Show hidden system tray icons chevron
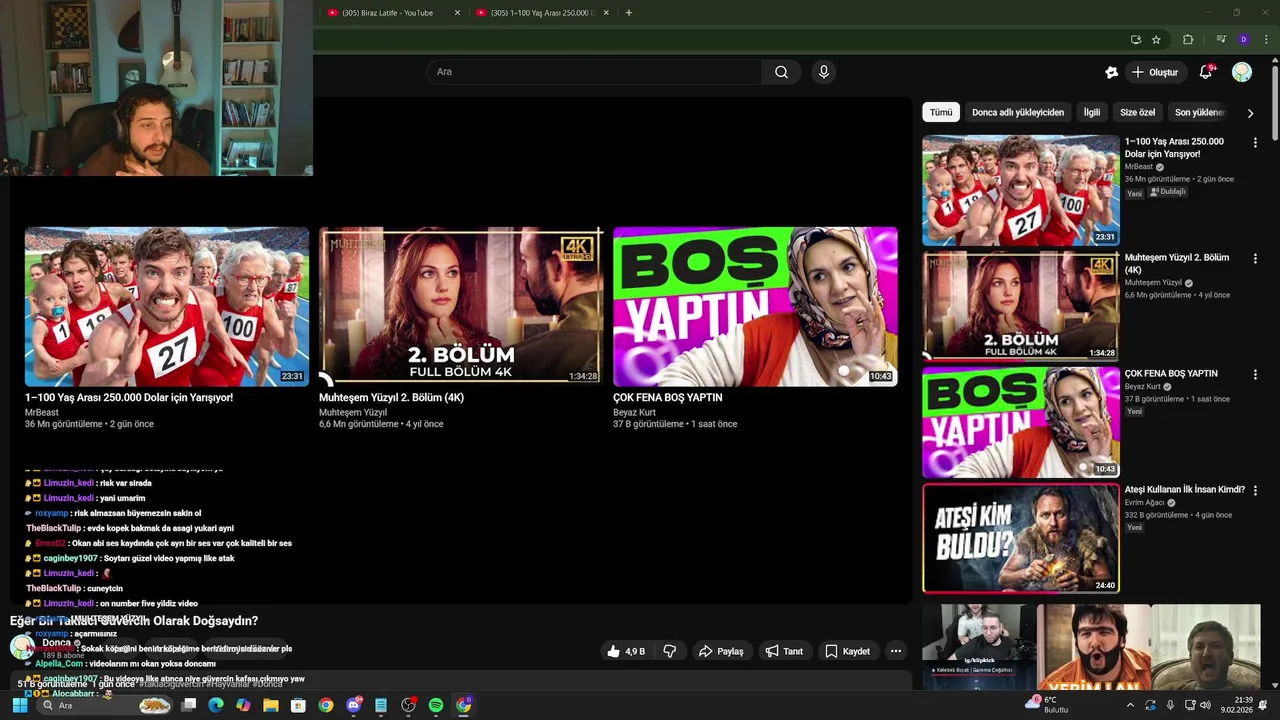The image size is (1280, 720). point(1130,705)
